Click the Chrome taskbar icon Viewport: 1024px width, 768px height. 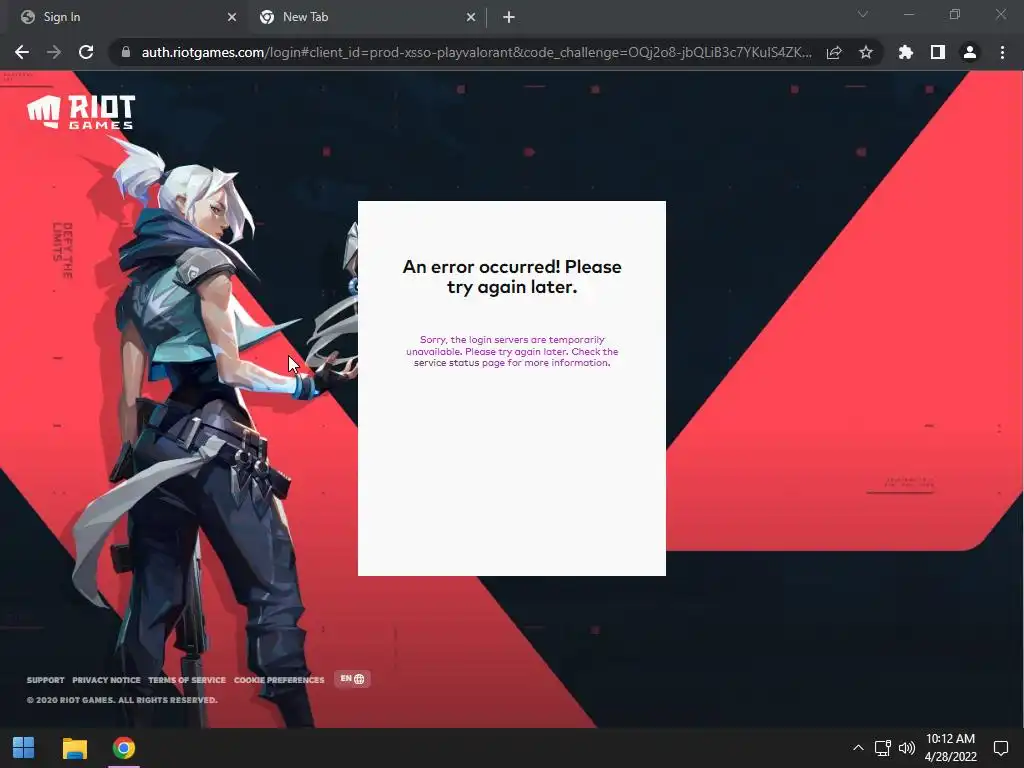(x=123, y=748)
